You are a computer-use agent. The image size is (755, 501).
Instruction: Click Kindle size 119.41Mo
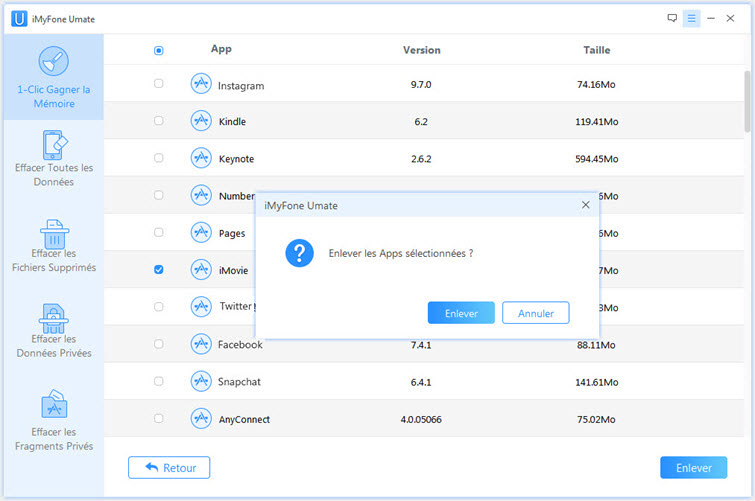pos(597,122)
